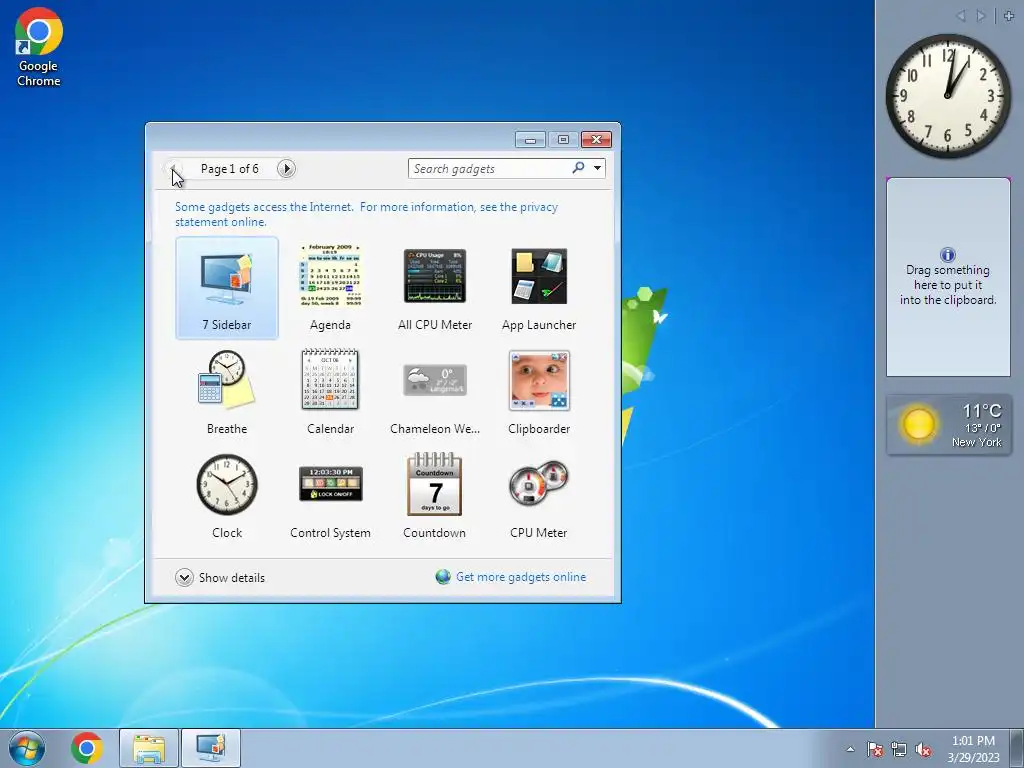Select the App Launcher gadget
Image resolution: width=1024 pixels, height=768 pixels.
click(x=539, y=288)
